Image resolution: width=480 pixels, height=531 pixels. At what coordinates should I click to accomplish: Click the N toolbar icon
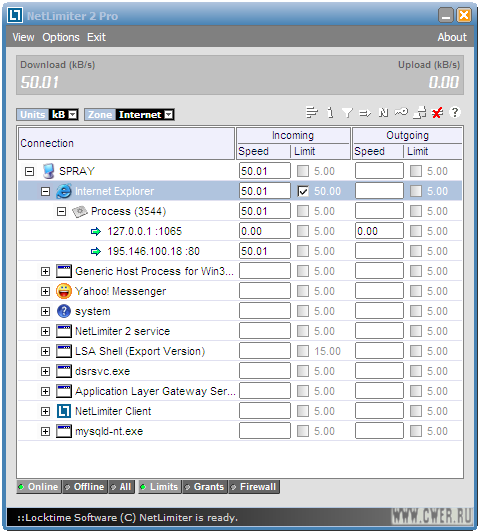(x=383, y=112)
